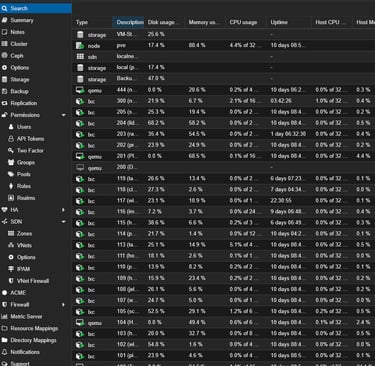This screenshot has width=375, height=366.
Task: Collapse the SDN section arrow
Action: click(x=63, y=222)
